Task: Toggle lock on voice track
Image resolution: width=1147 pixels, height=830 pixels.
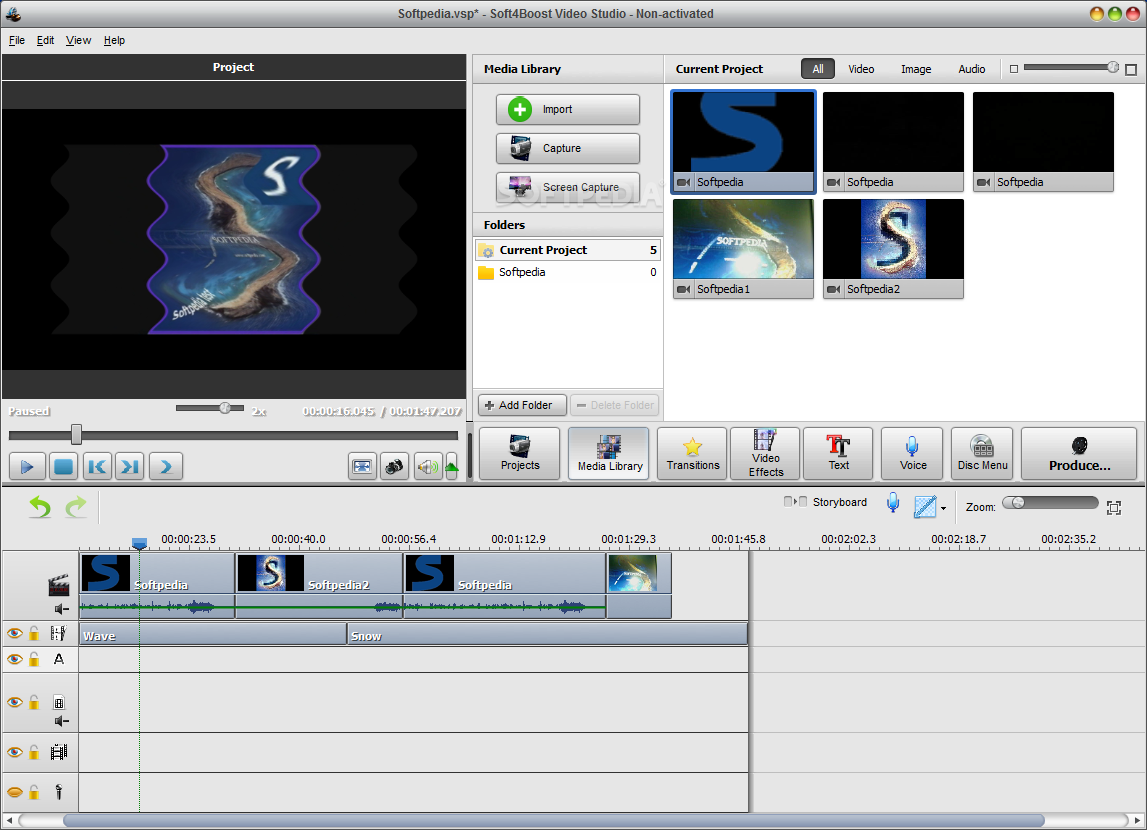Action: (34, 792)
